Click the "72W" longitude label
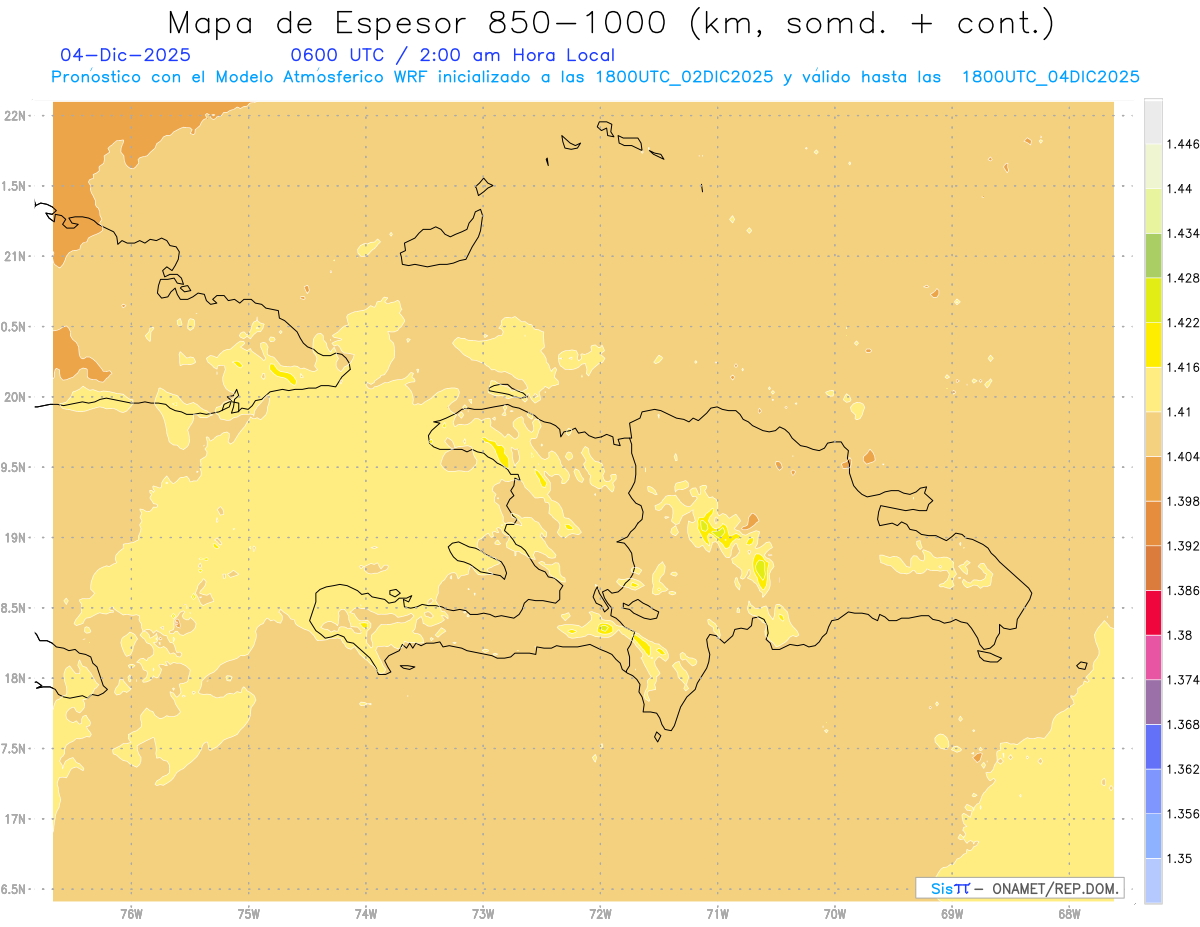The width and height of the screenshot is (1200, 927). click(600, 914)
